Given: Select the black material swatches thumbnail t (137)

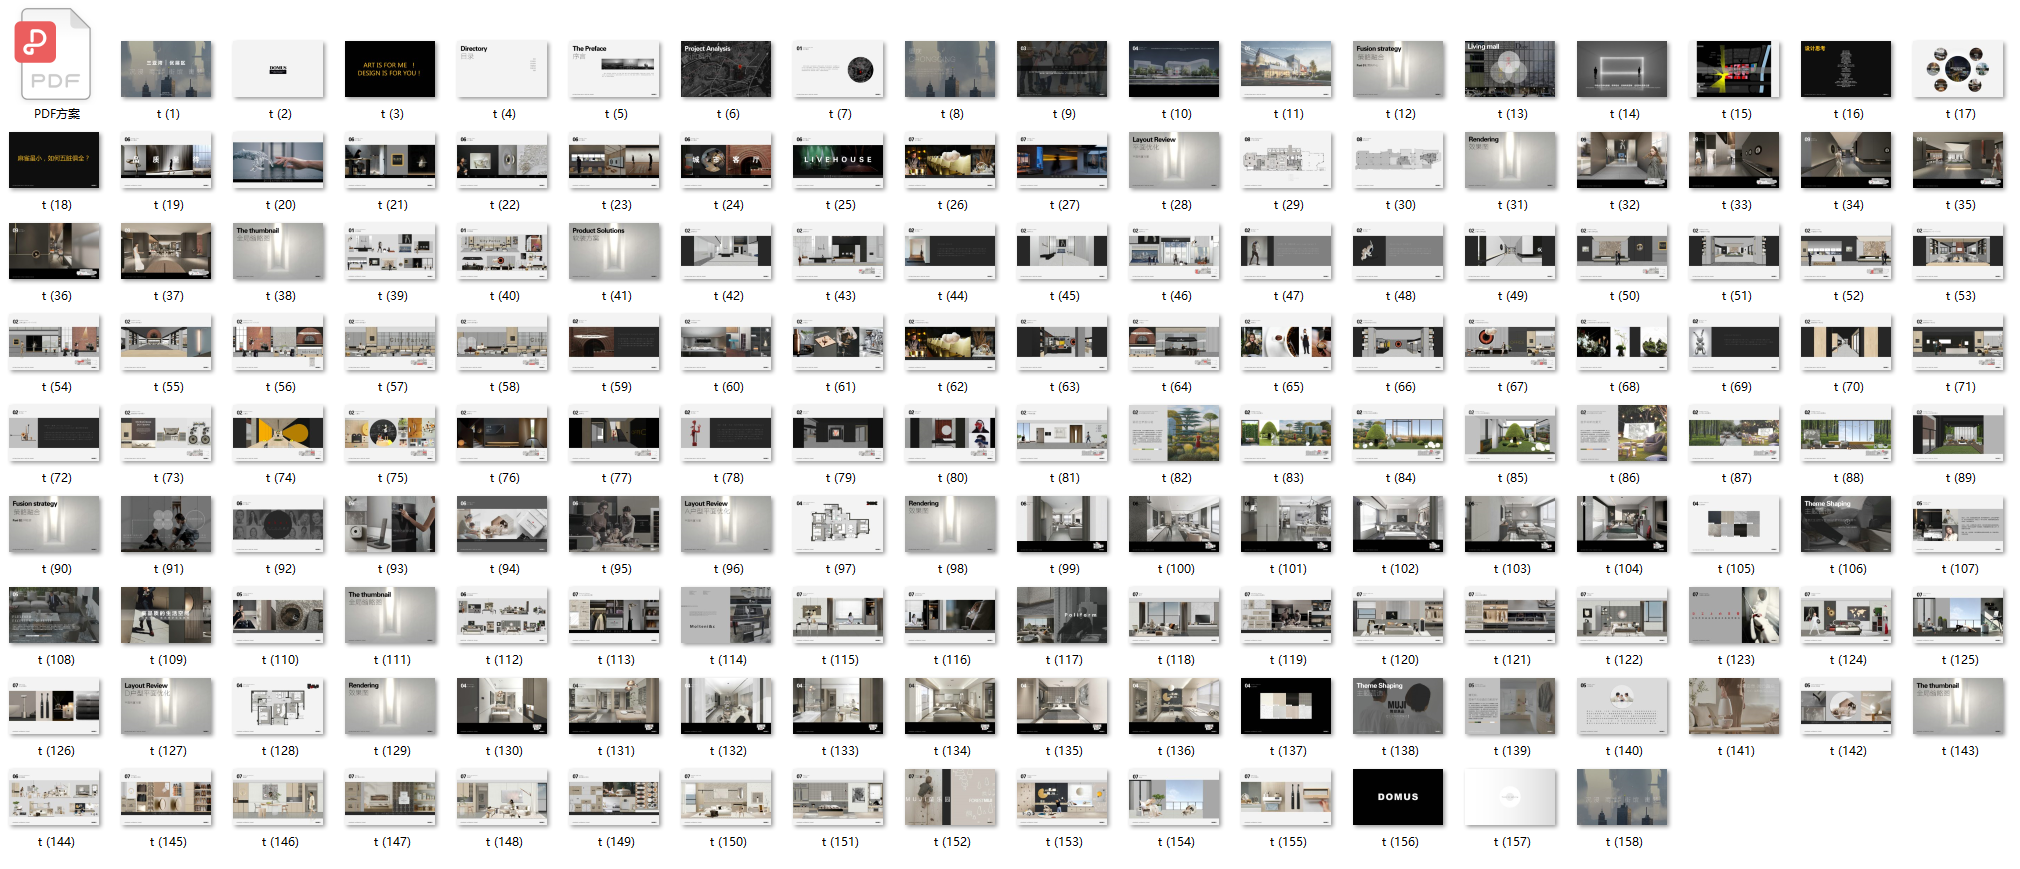Looking at the screenshot, I should pyautogui.click(x=1286, y=706).
